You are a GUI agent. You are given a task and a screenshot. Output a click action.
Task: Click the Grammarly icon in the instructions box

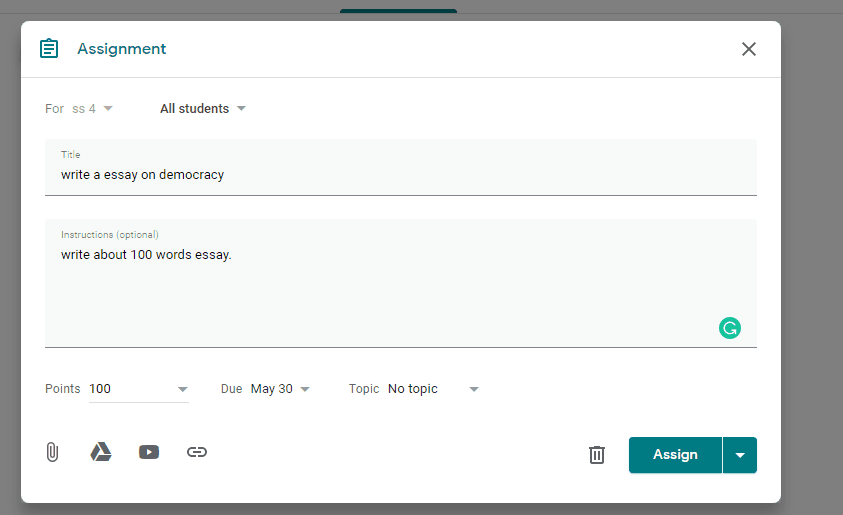(730, 327)
